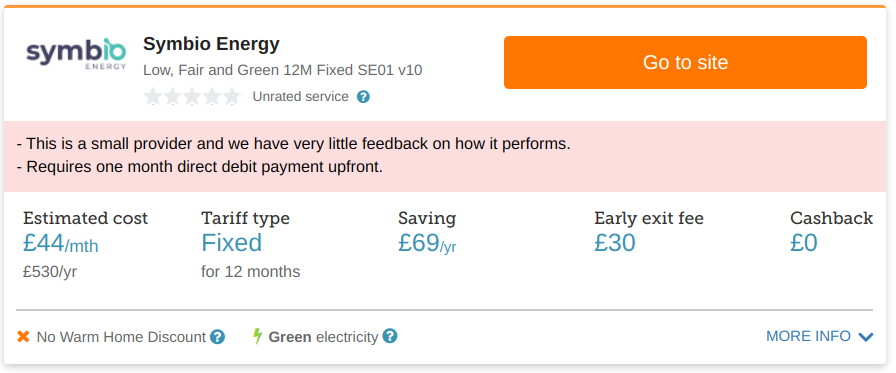Image resolution: width=896 pixels, height=373 pixels.
Task: Open help icon next to Green electricity
Action: [x=390, y=336]
